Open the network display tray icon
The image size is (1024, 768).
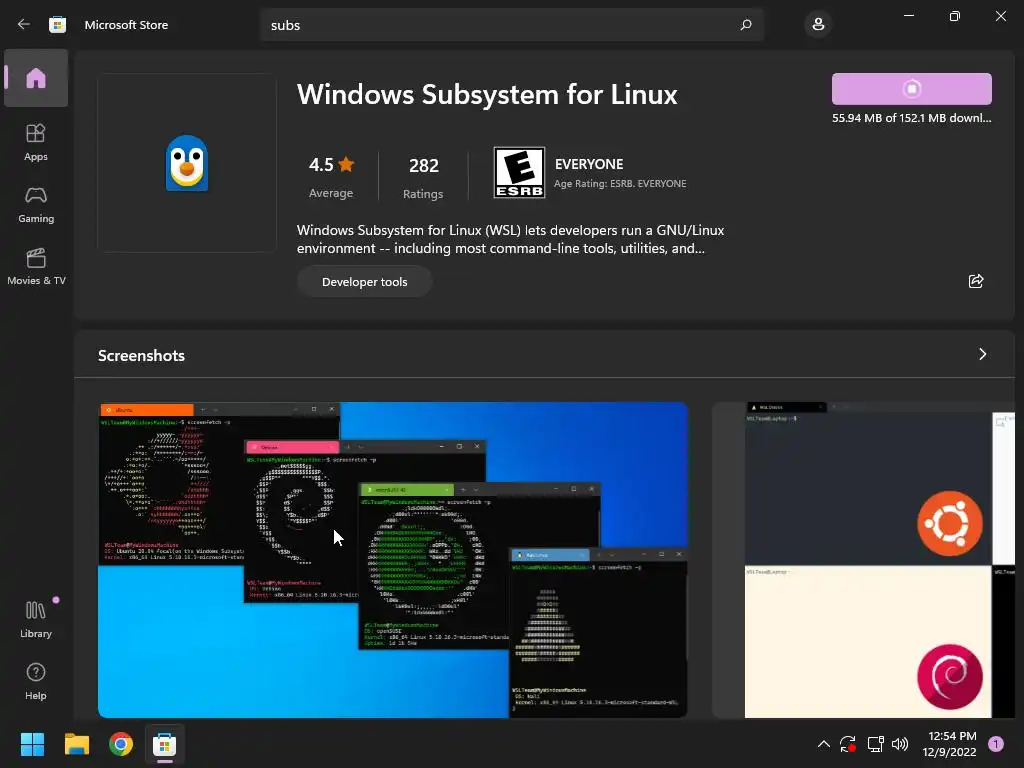875,744
